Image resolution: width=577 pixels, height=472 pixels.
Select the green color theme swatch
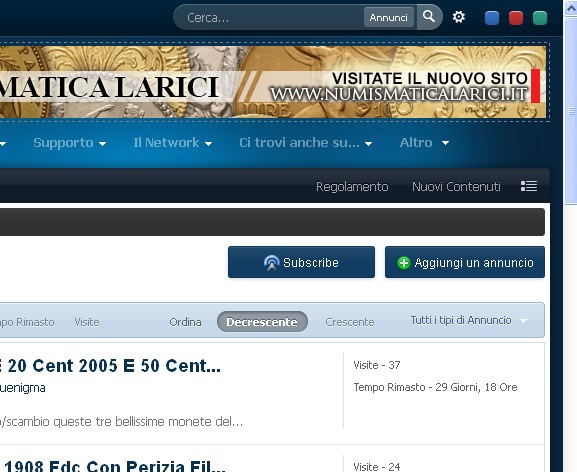click(x=540, y=18)
